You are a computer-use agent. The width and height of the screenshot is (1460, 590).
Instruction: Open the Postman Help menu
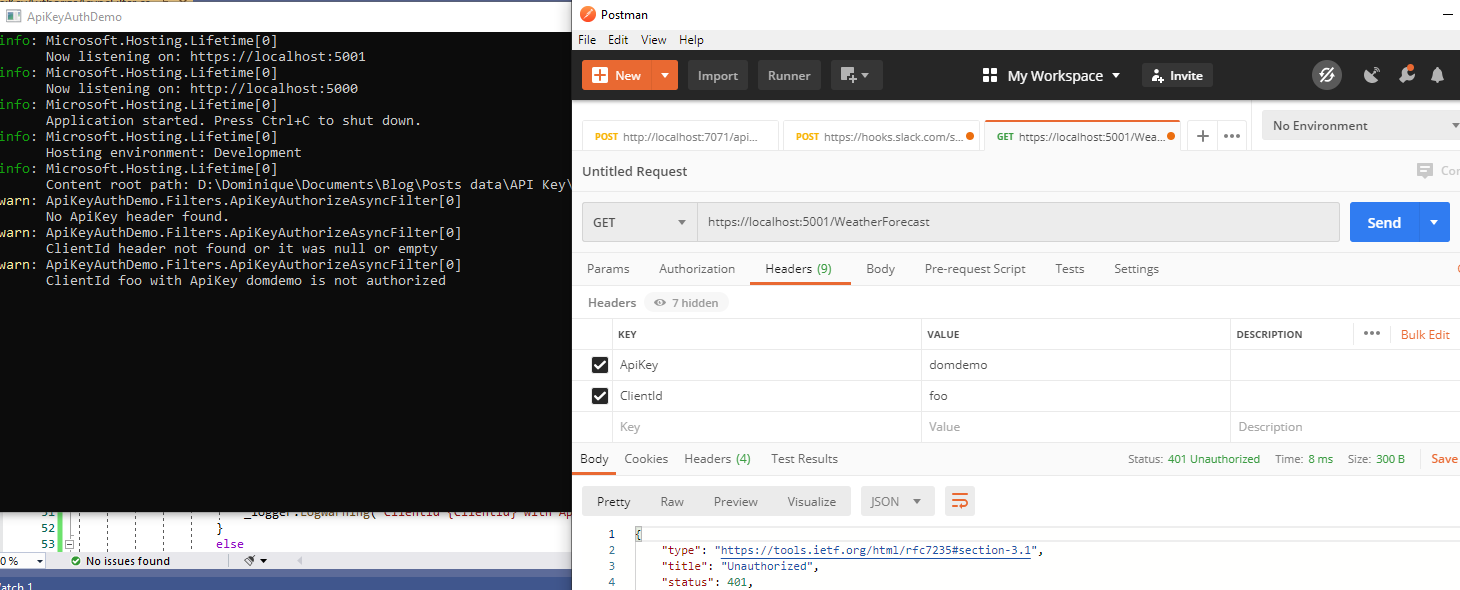click(691, 40)
